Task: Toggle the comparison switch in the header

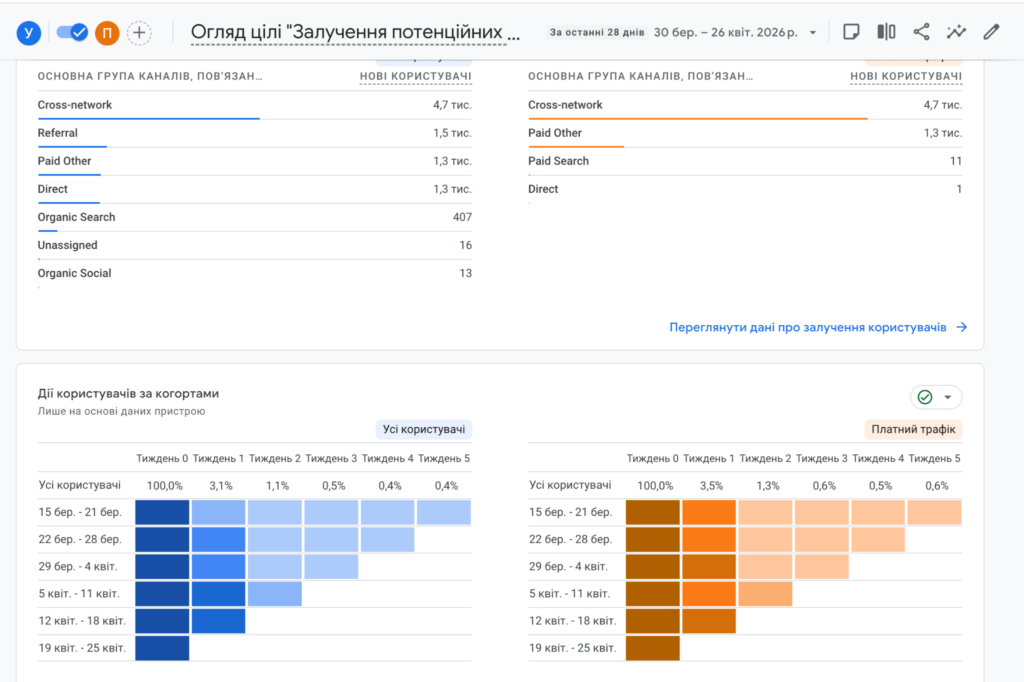Action: click(x=71, y=32)
